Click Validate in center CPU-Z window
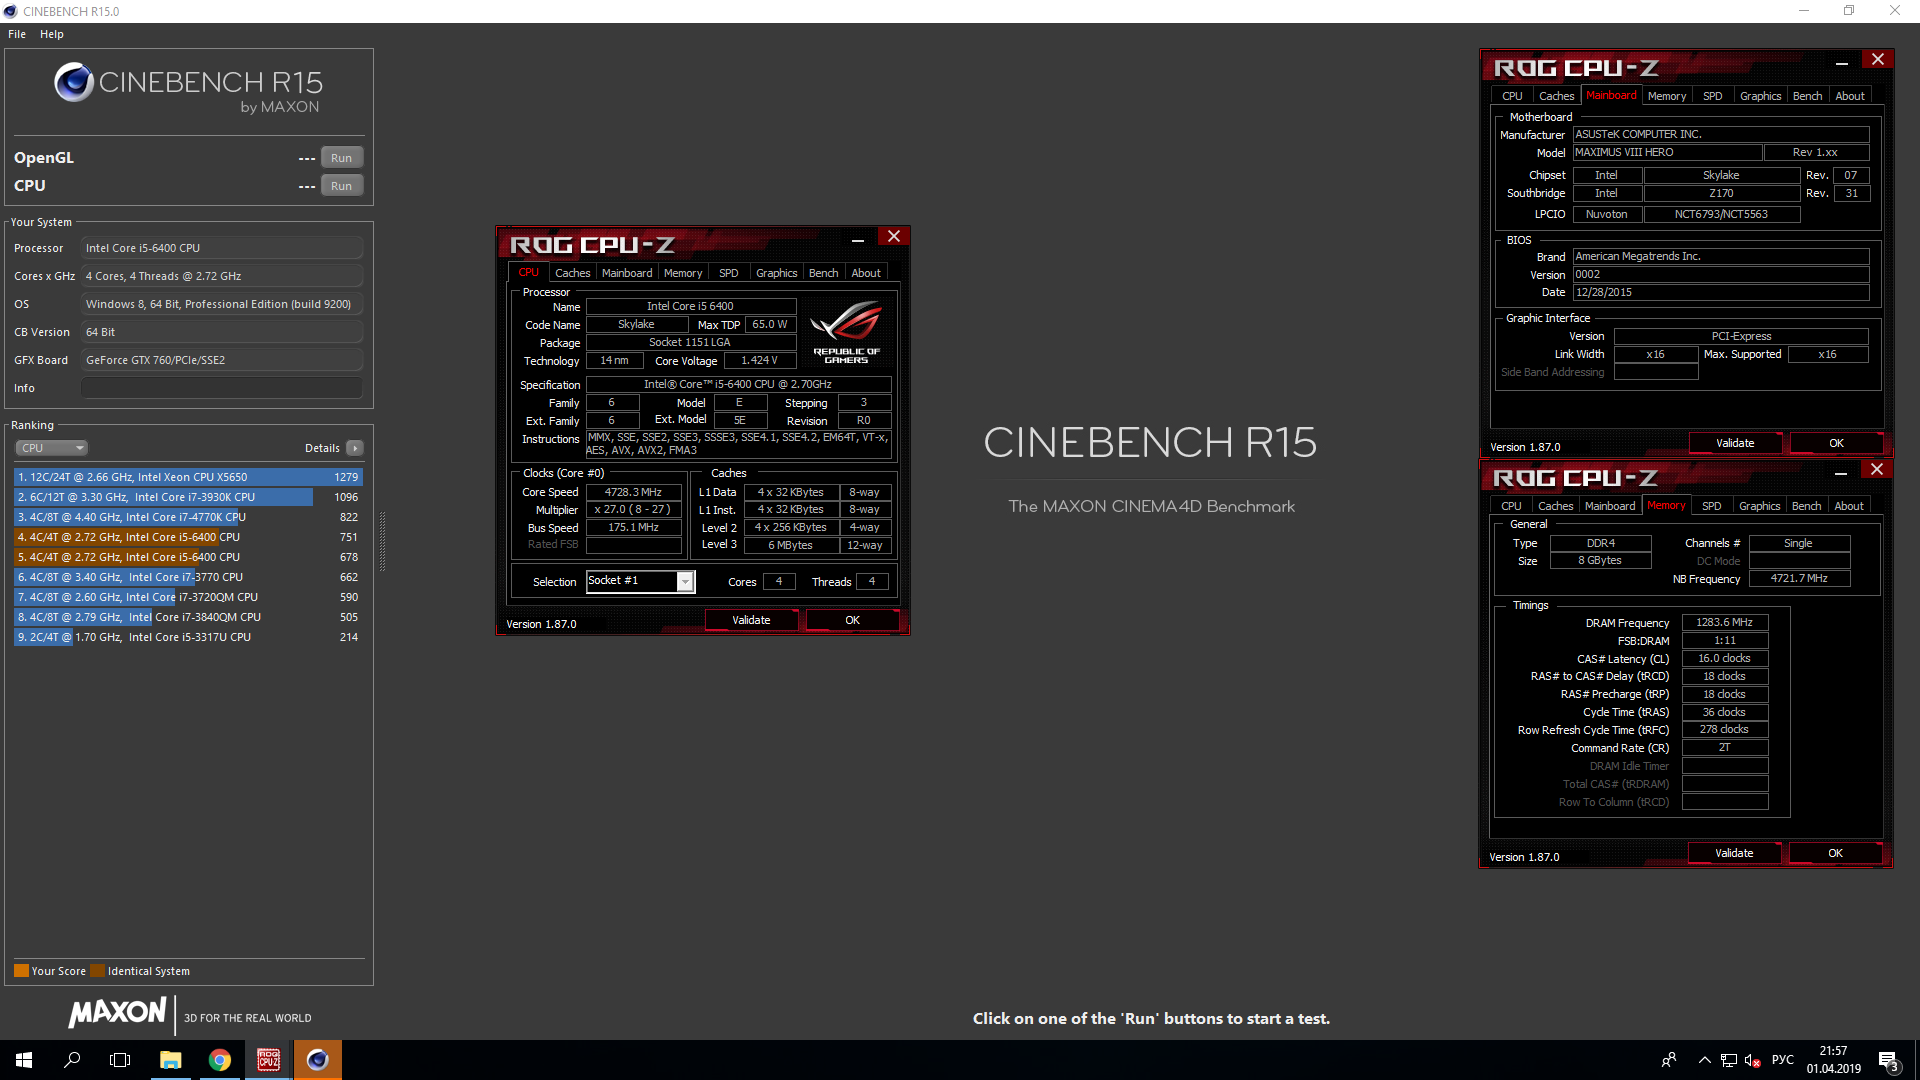 pos(751,620)
